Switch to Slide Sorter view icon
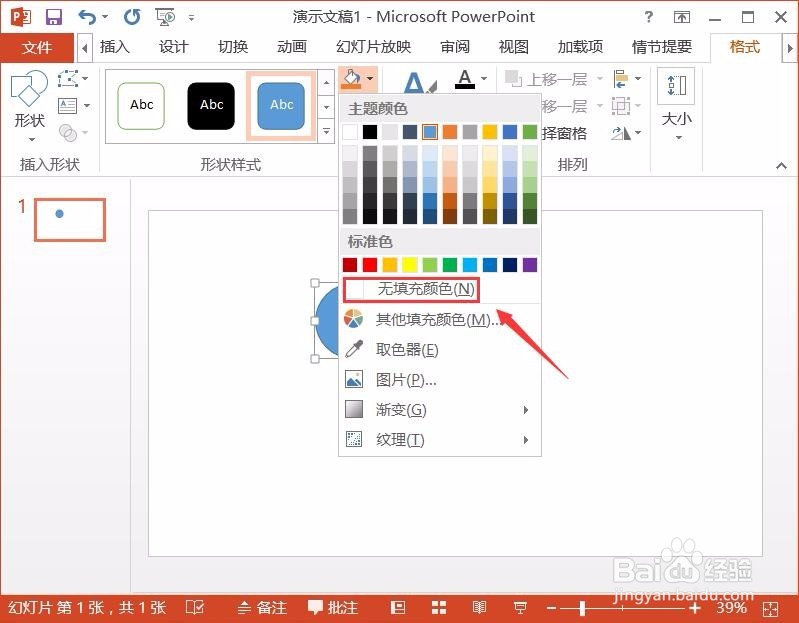The height and width of the screenshot is (623, 799). (x=439, y=608)
